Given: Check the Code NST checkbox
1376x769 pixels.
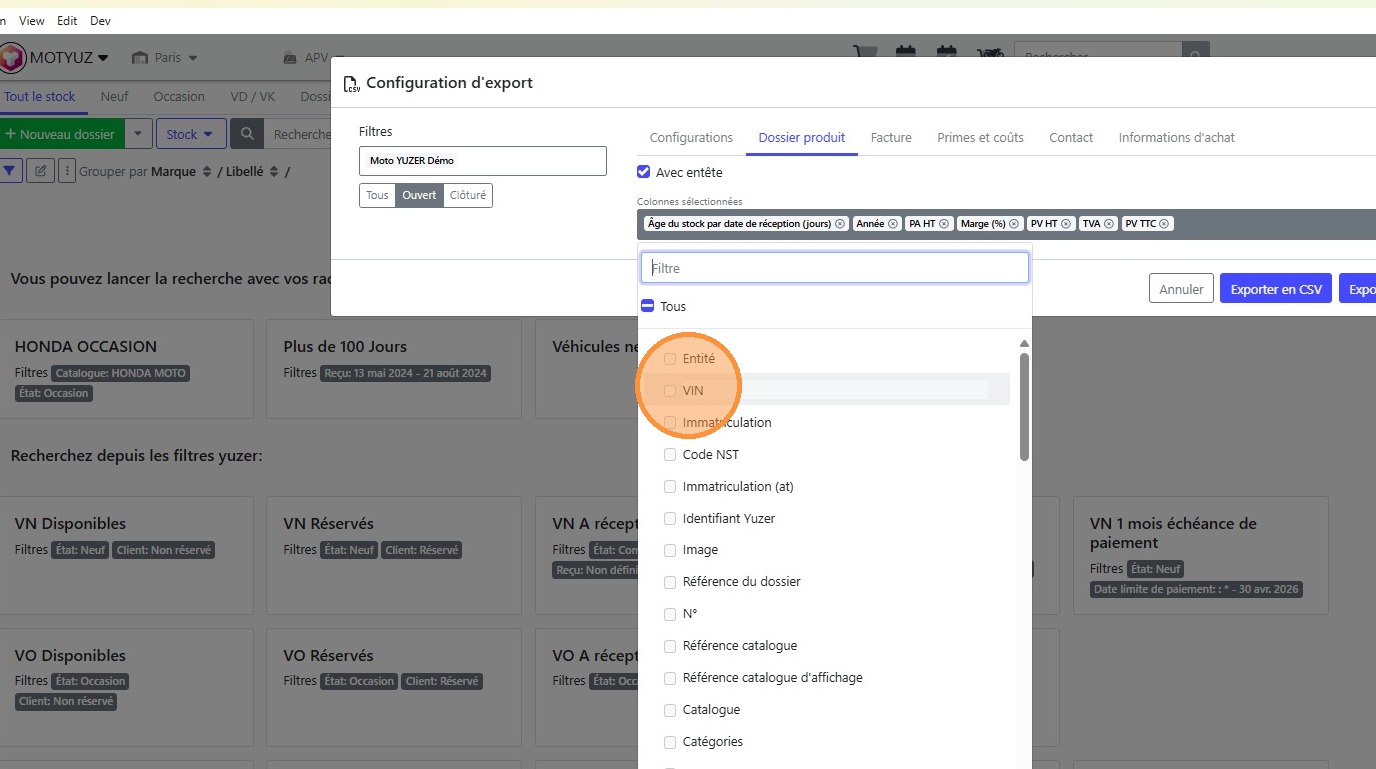Looking at the screenshot, I should 670,455.
